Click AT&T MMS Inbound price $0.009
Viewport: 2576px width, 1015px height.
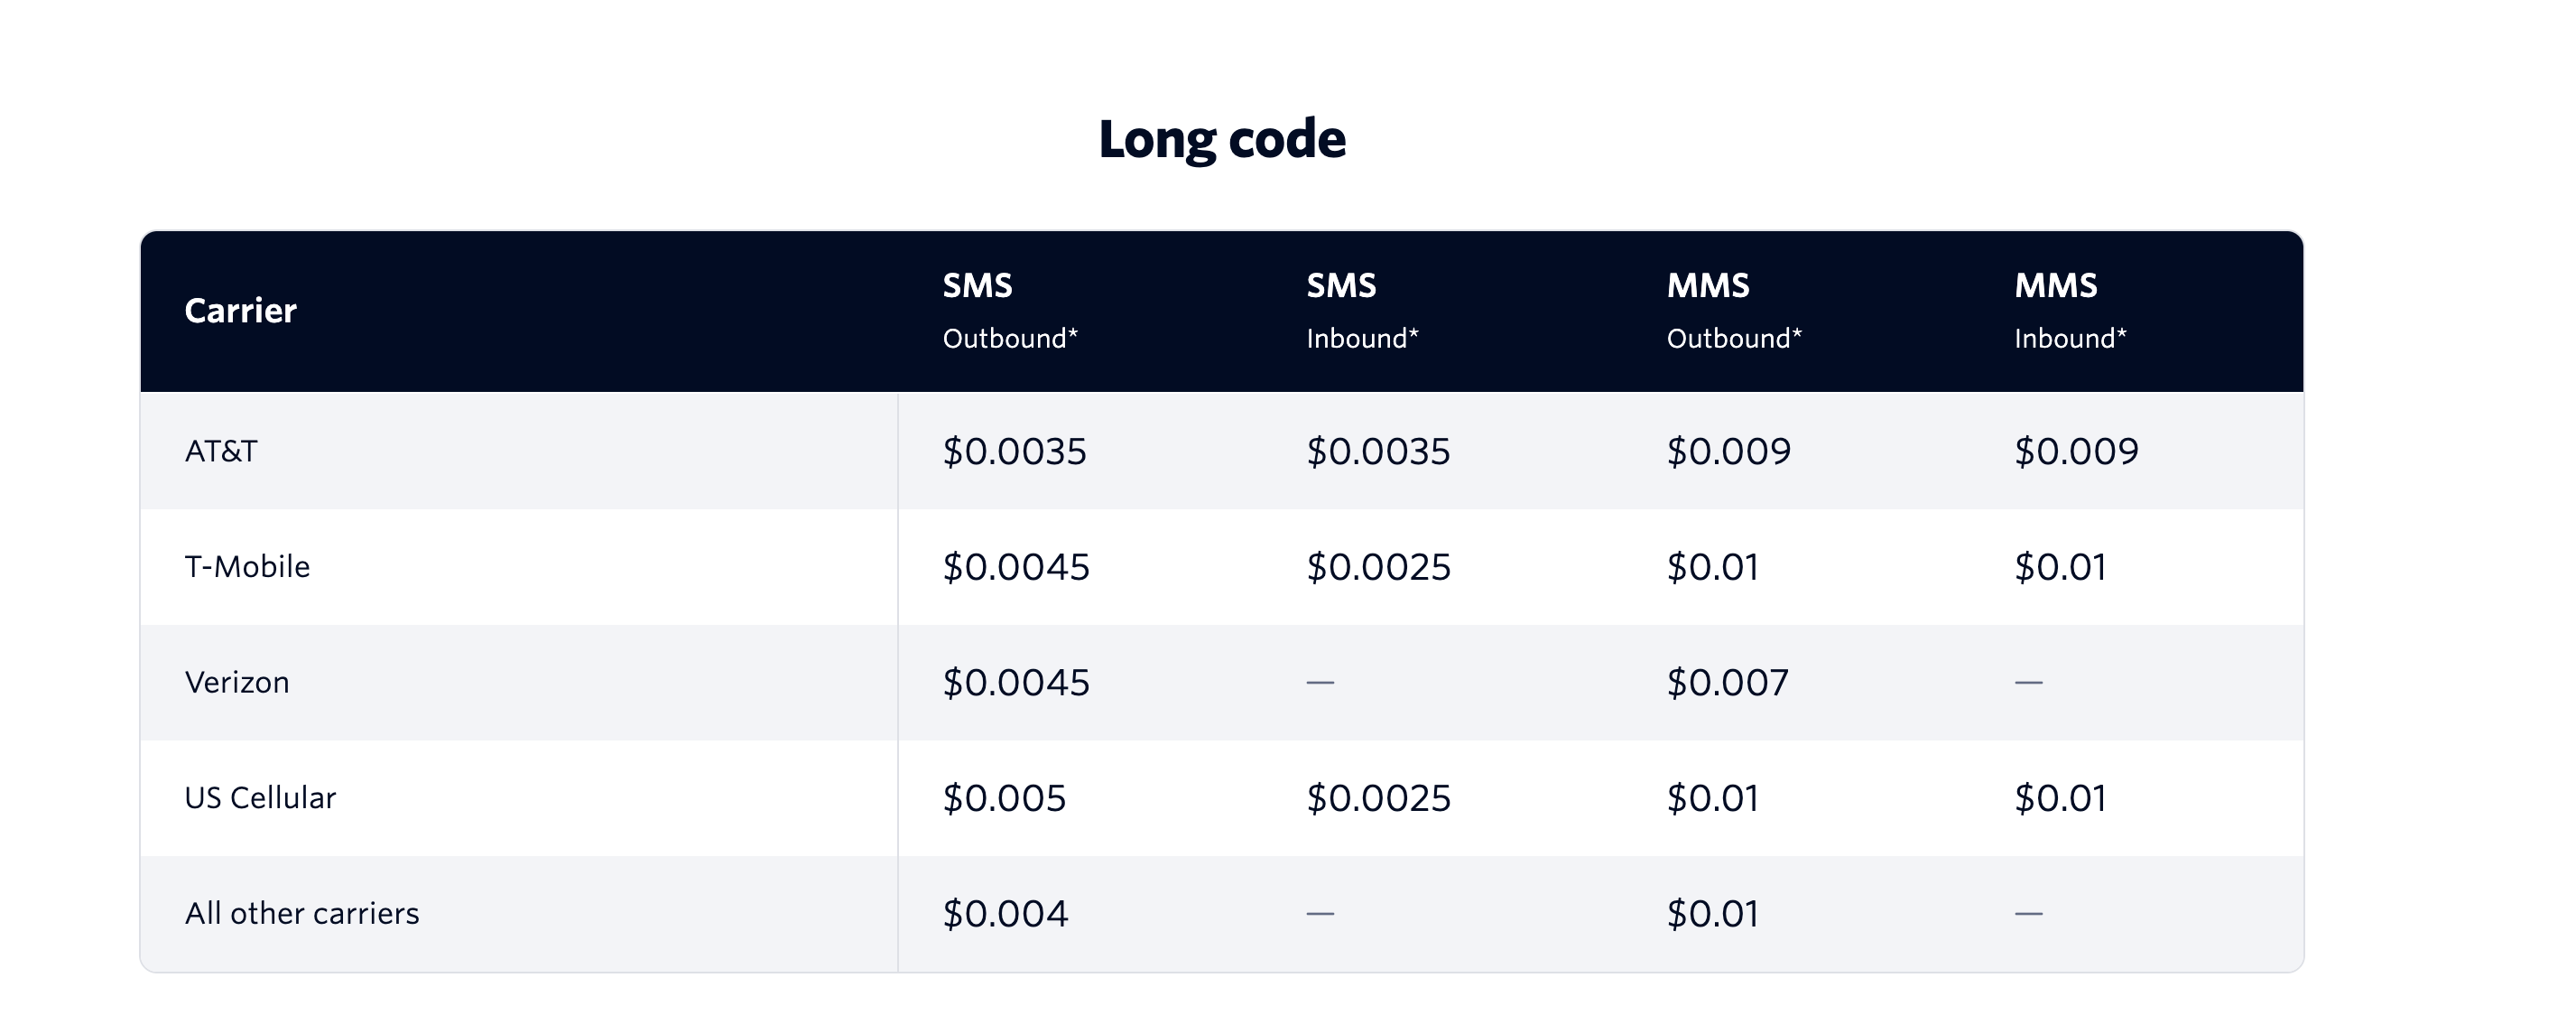tap(2076, 451)
